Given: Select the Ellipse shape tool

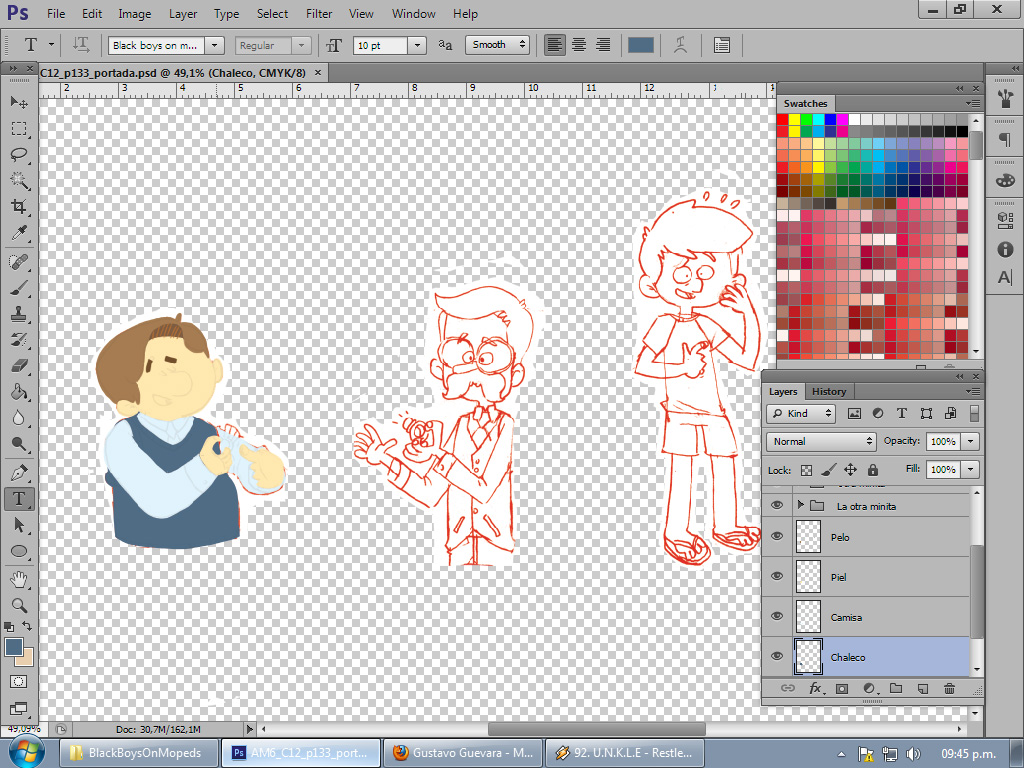Looking at the screenshot, I should [x=19, y=552].
